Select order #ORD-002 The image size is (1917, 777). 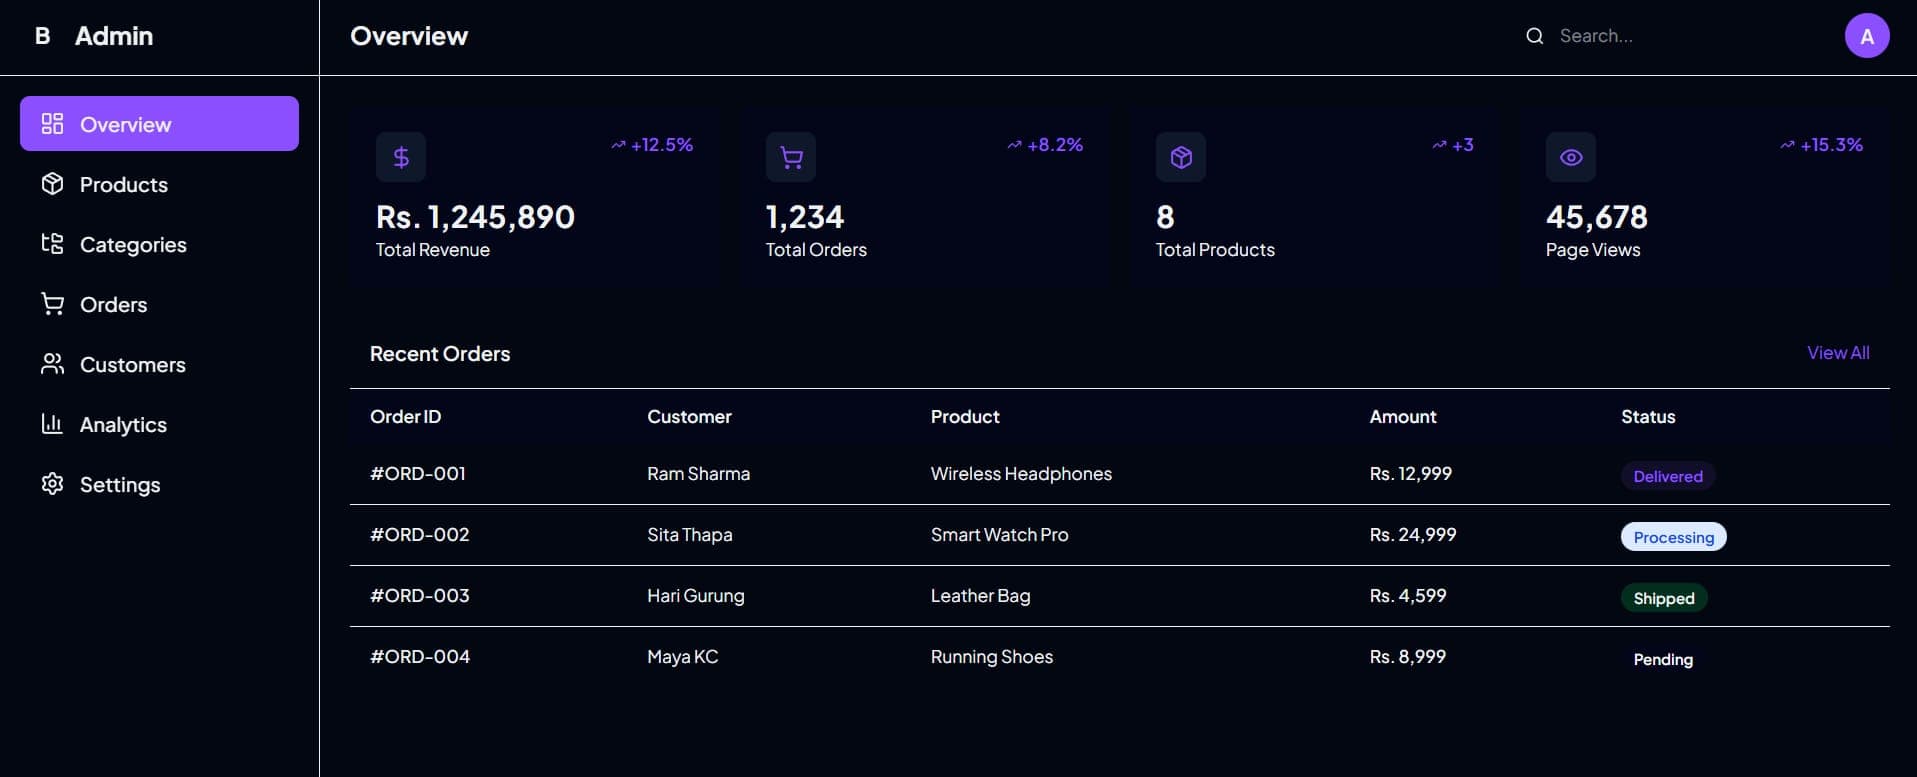420,535
